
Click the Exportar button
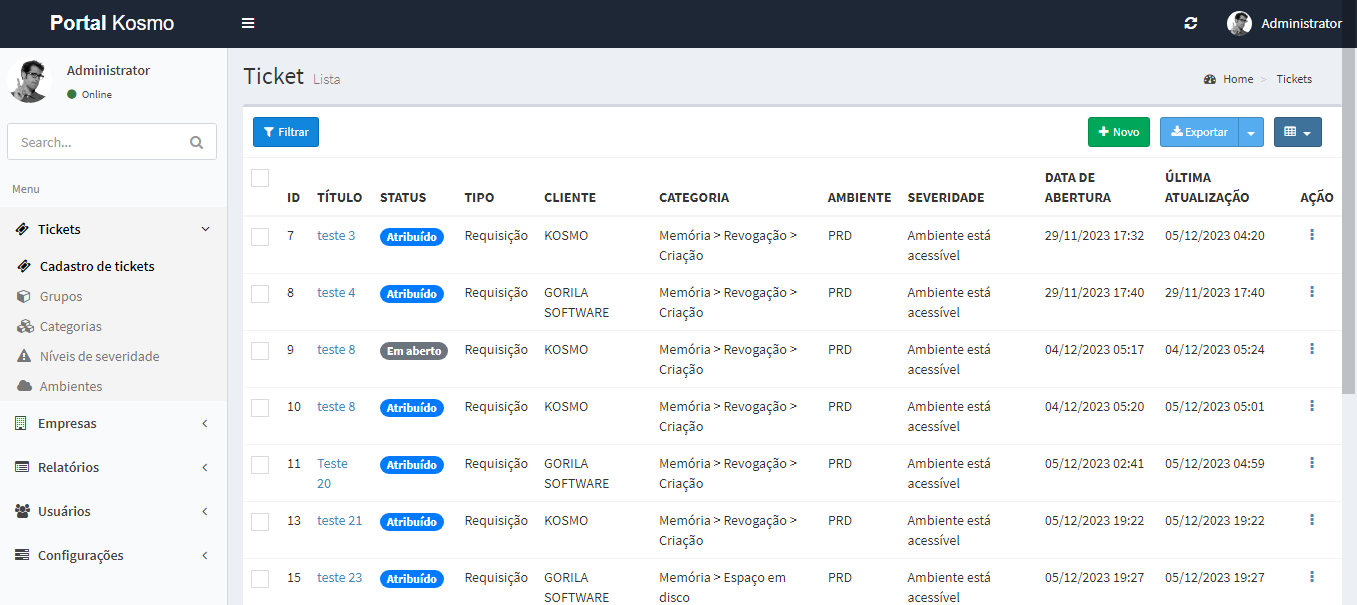point(1199,132)
